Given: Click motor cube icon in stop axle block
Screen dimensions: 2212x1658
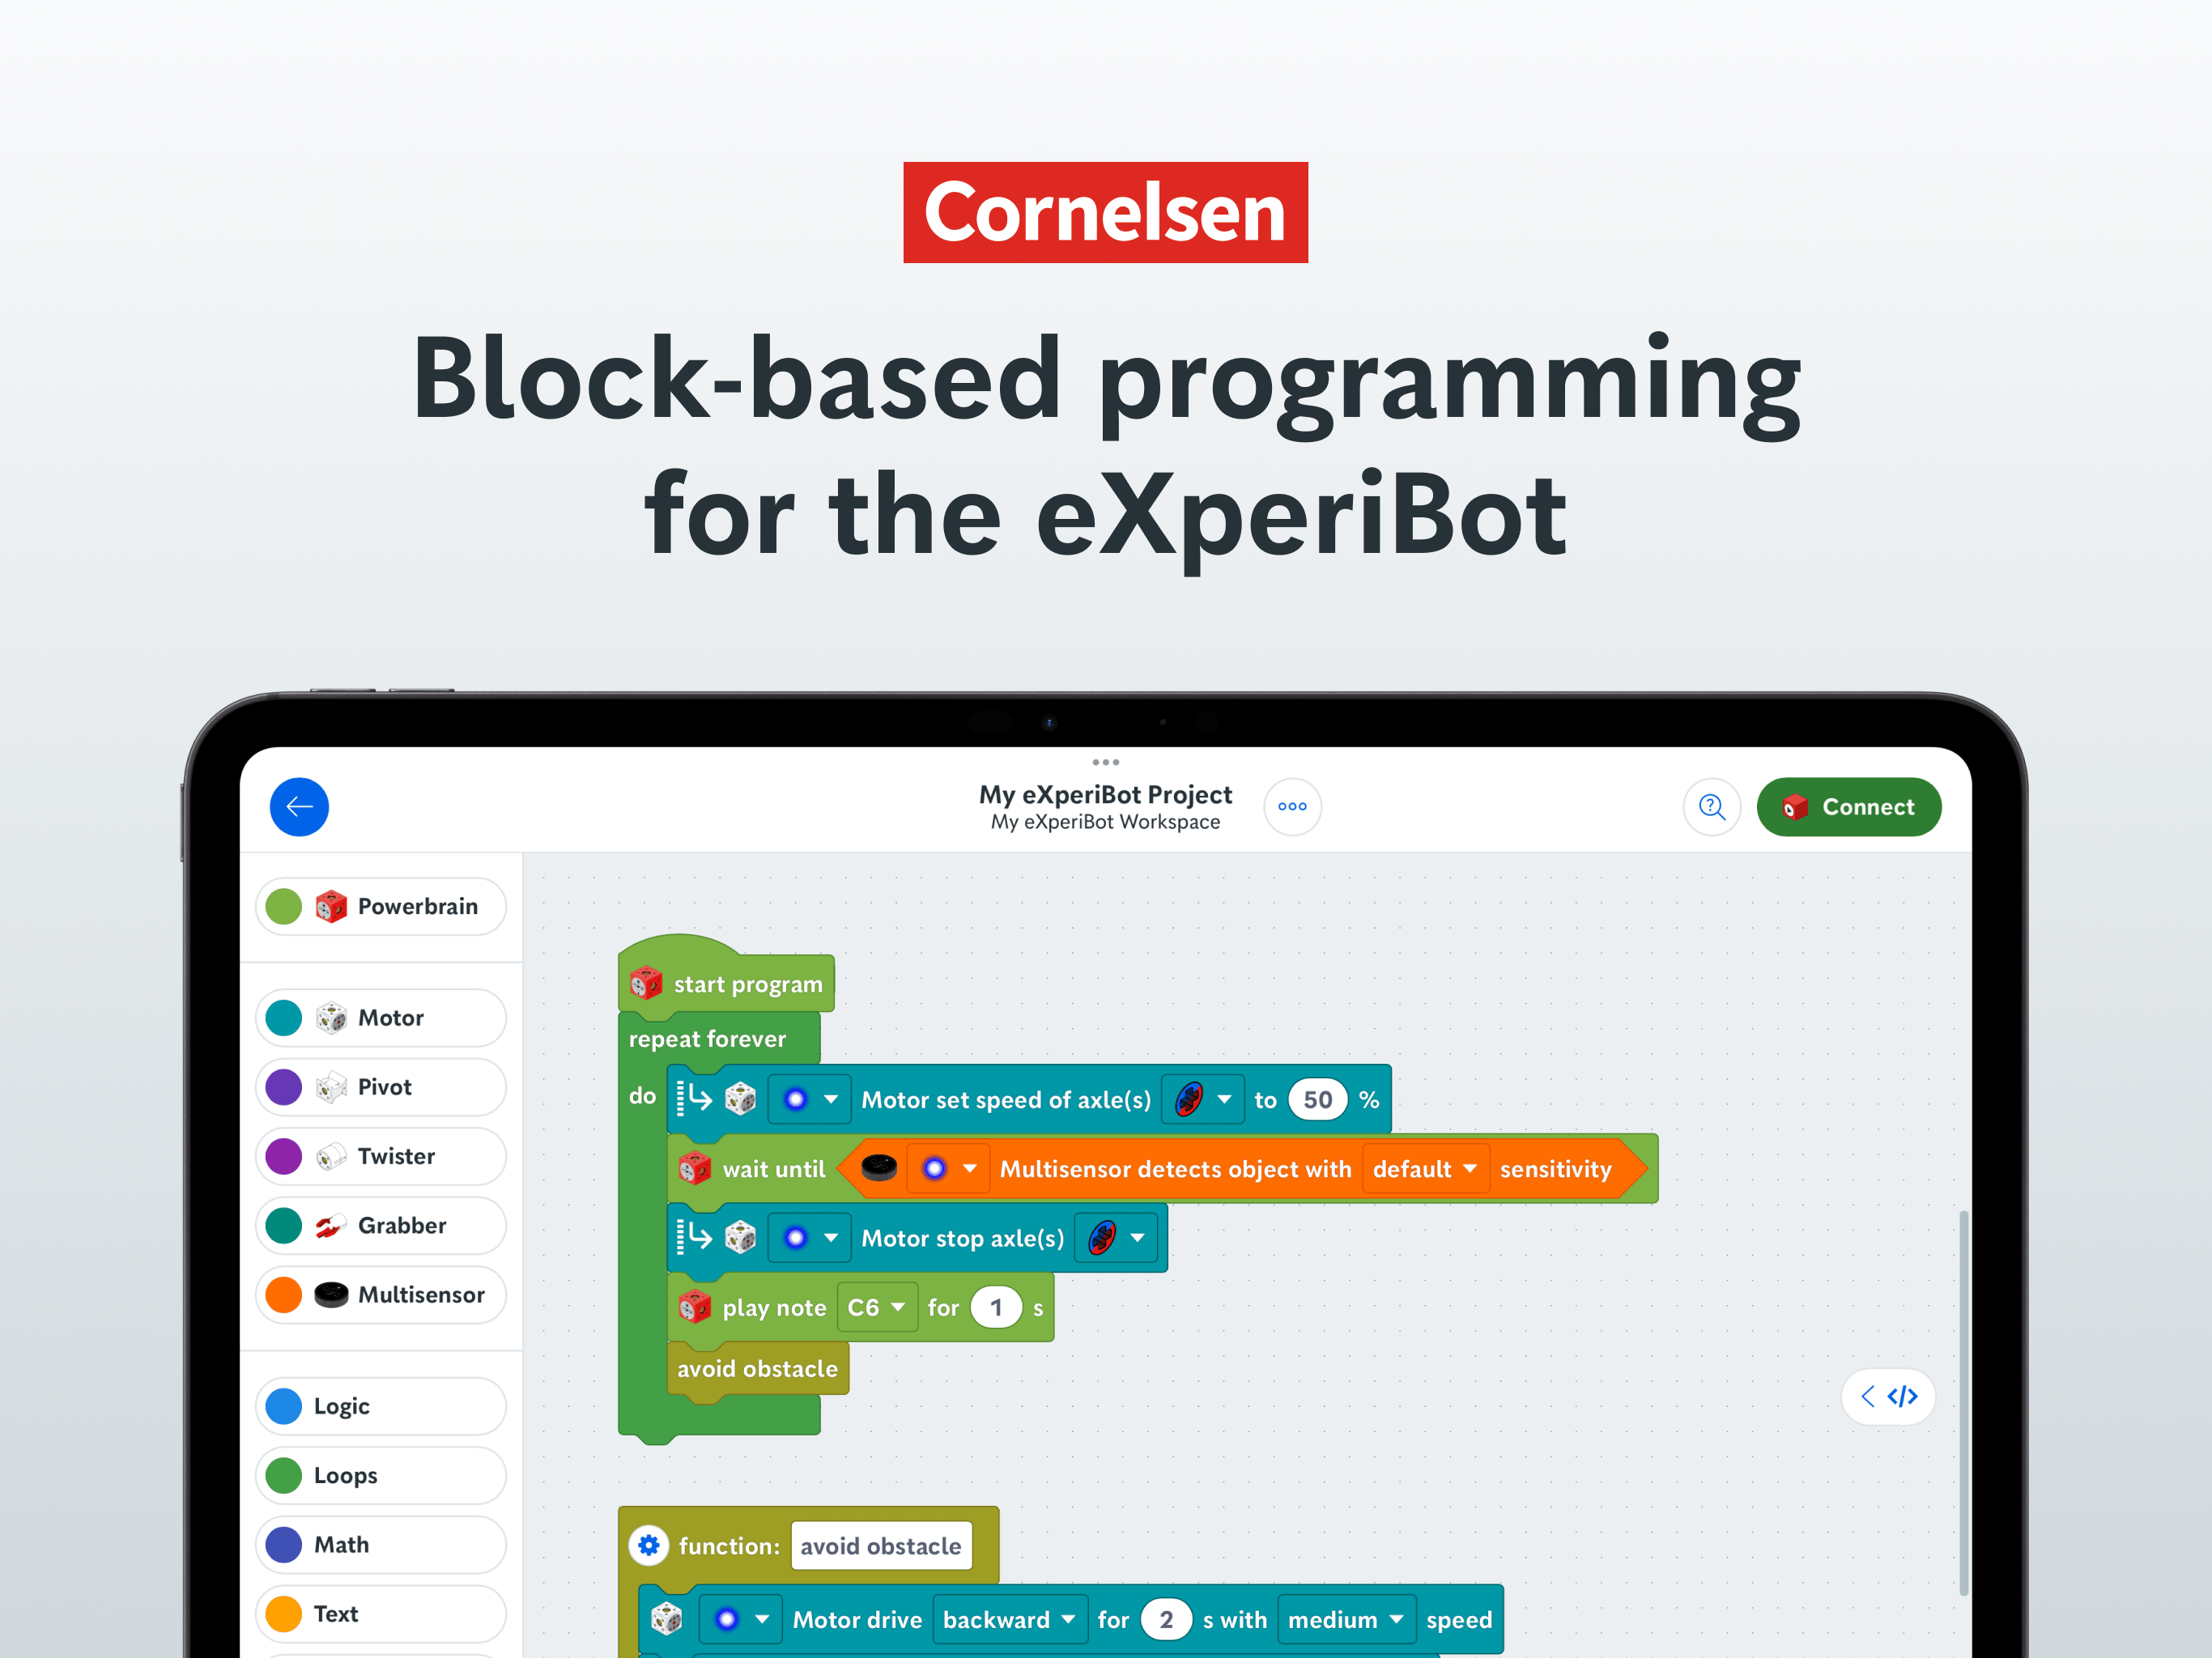Looking at the screenshot, I should coord(740,1238).
